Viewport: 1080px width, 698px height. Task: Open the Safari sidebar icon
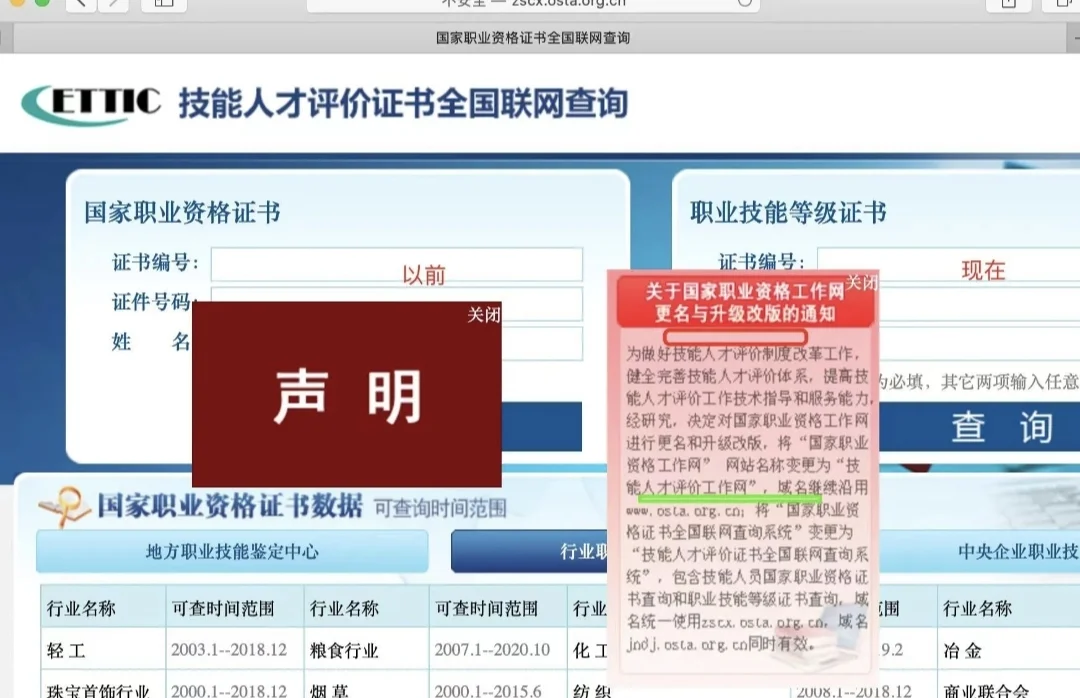164,5
